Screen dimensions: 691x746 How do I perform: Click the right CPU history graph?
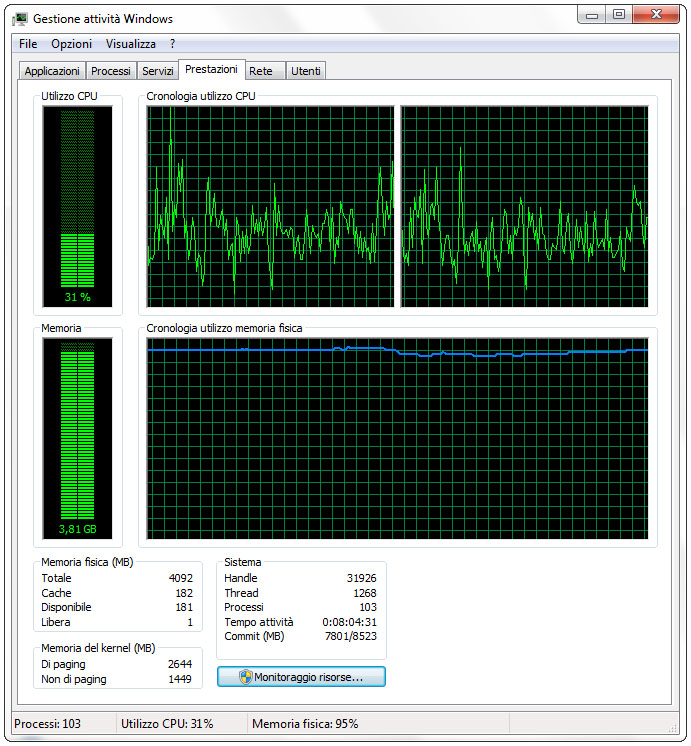tap(524, 206)
